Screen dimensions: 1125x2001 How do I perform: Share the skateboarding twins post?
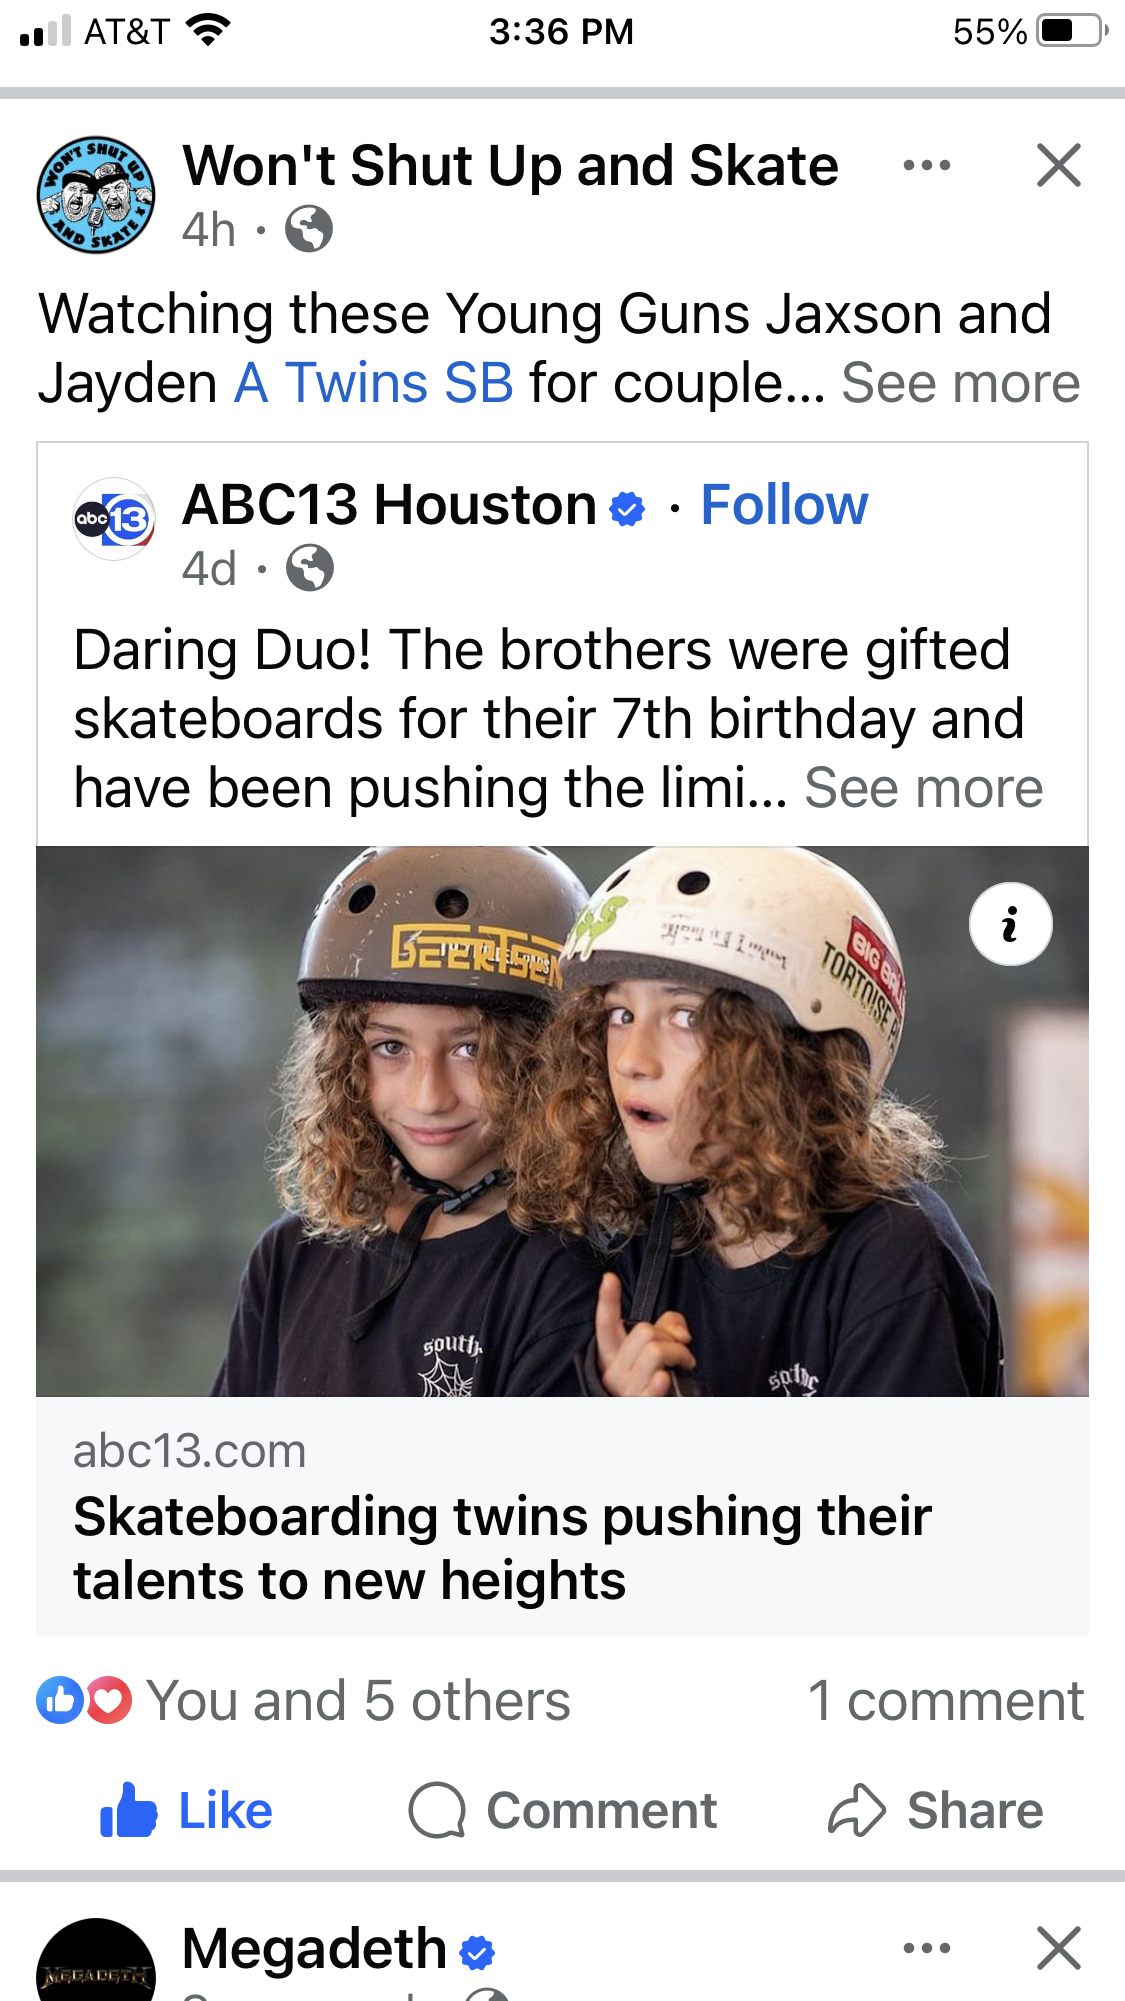click(x=936, y=1810)
